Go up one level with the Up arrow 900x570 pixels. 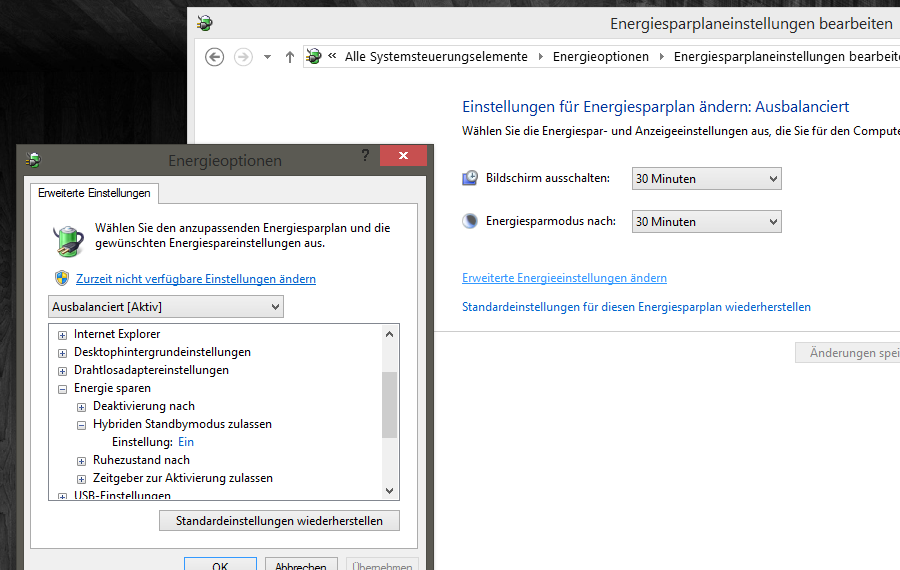[x=290, y=57]
